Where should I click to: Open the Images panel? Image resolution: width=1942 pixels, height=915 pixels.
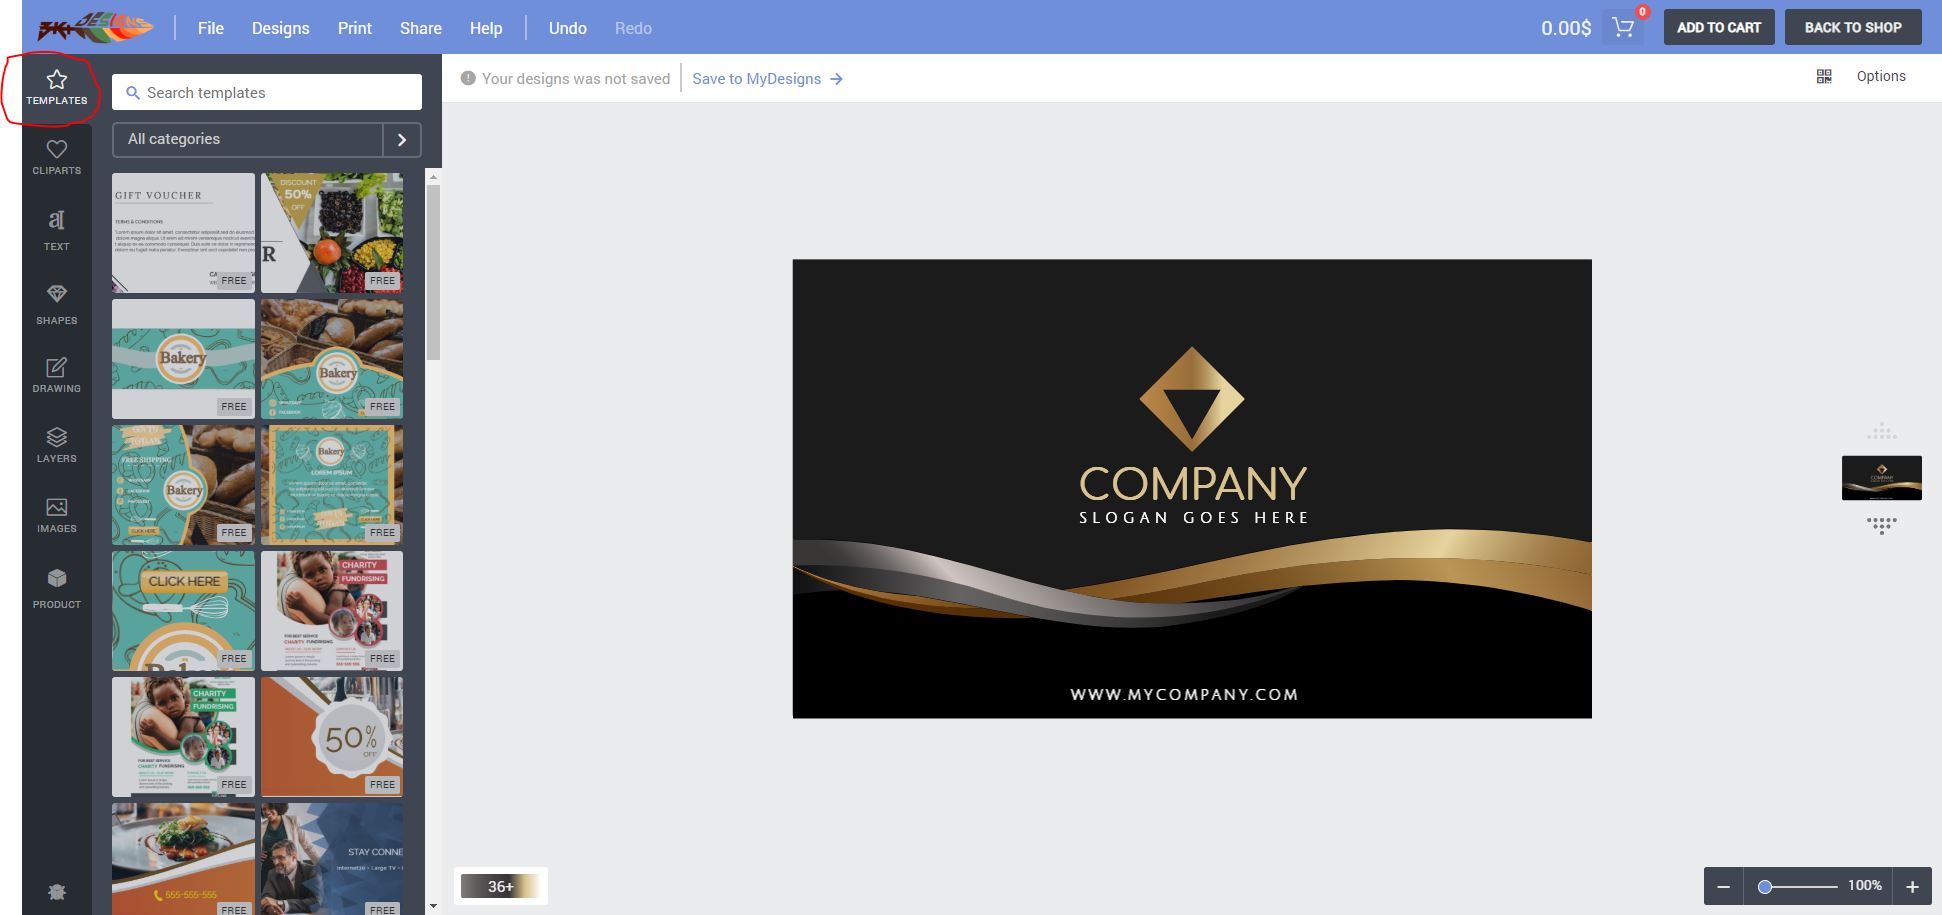(x=57, y=515)
